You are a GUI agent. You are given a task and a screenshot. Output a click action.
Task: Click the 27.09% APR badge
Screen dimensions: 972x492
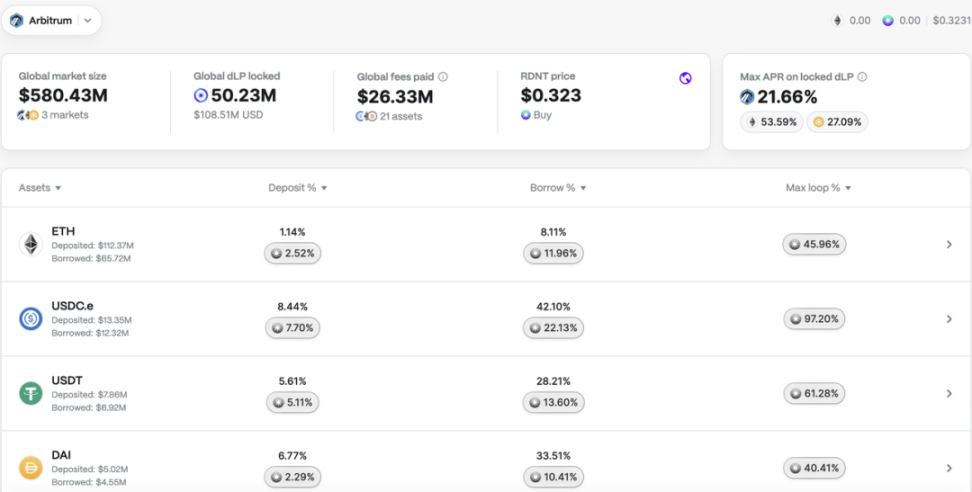click(x=837, y=122)
